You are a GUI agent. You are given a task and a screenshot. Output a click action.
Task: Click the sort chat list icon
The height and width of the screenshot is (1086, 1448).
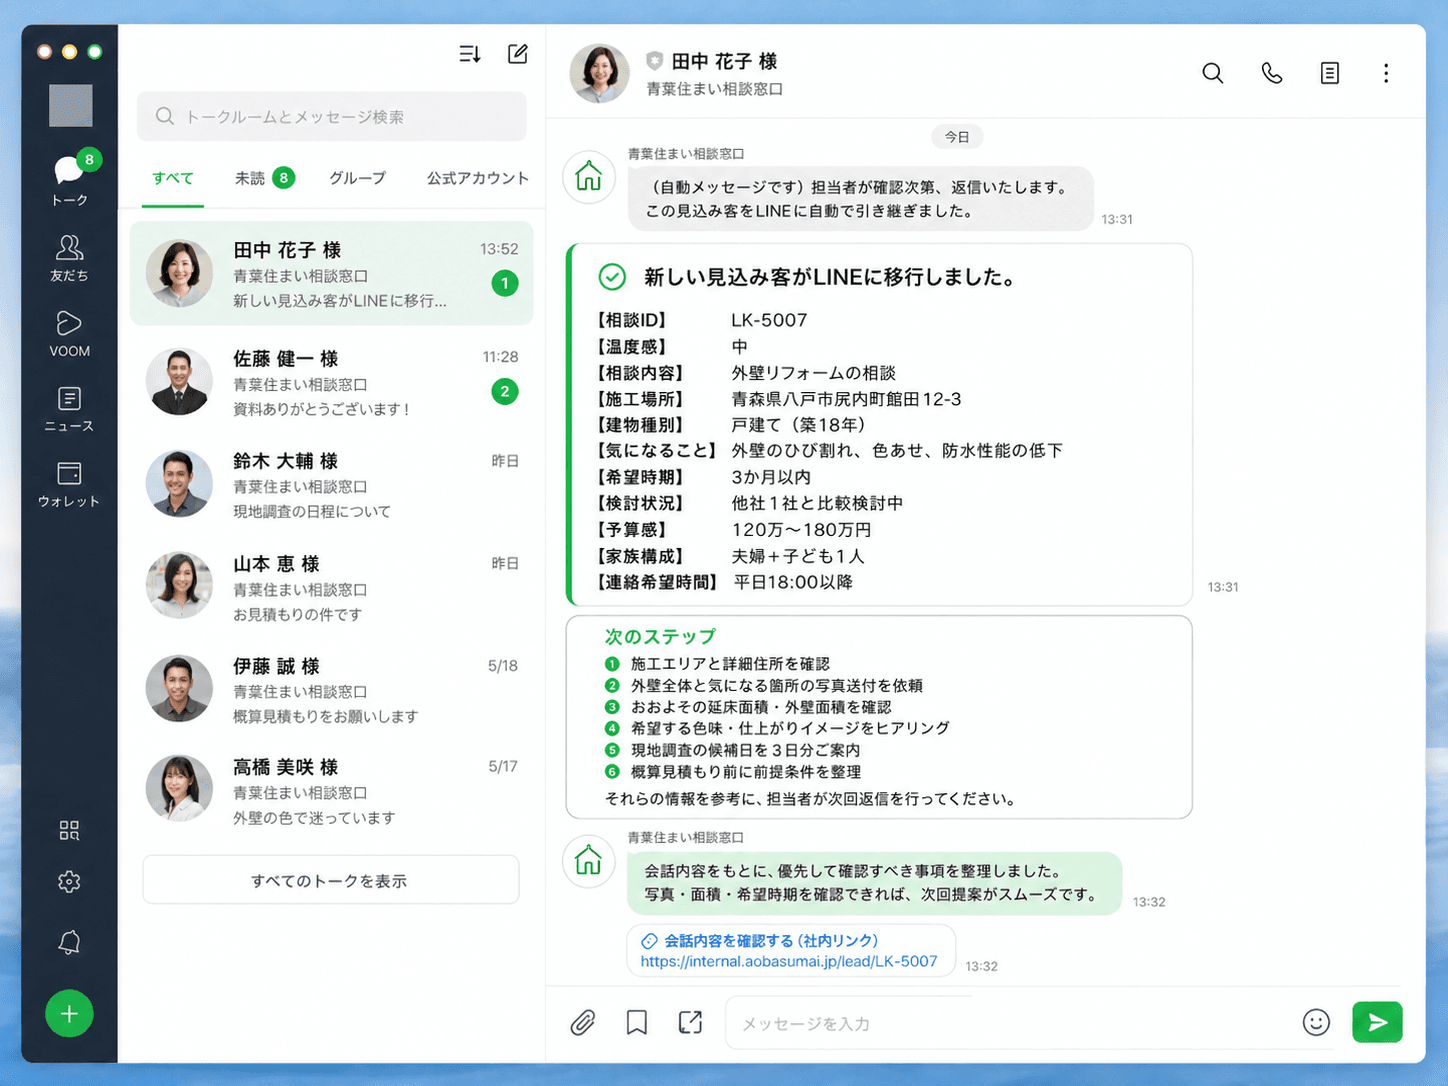click(470, 54)
